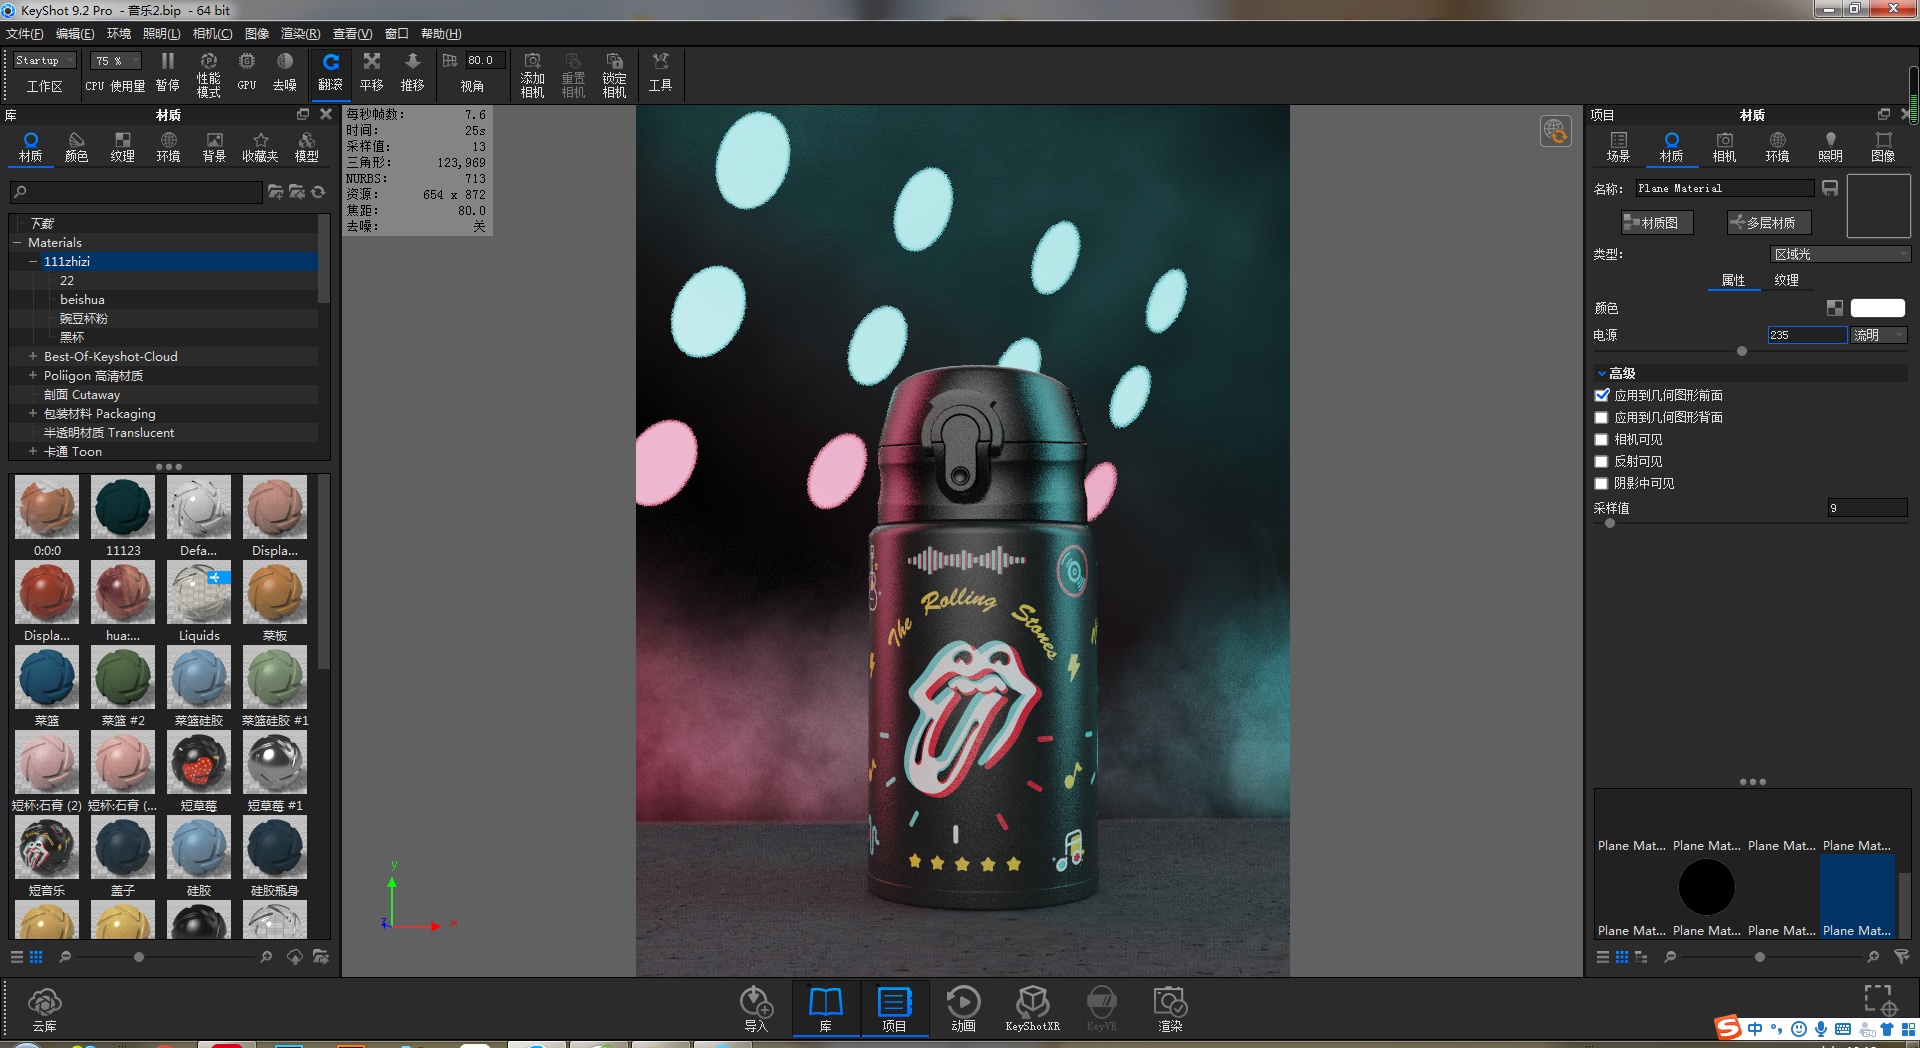Enable the 相机可见 checkbox
Image resolution: width=1920 pixels, height=1048 pixels.
[x=1601, y=439]
